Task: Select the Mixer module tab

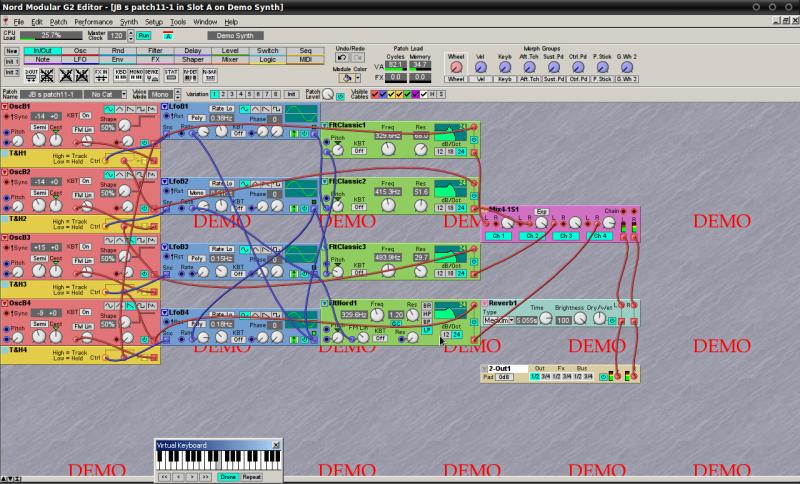Action: click(230, 59)
